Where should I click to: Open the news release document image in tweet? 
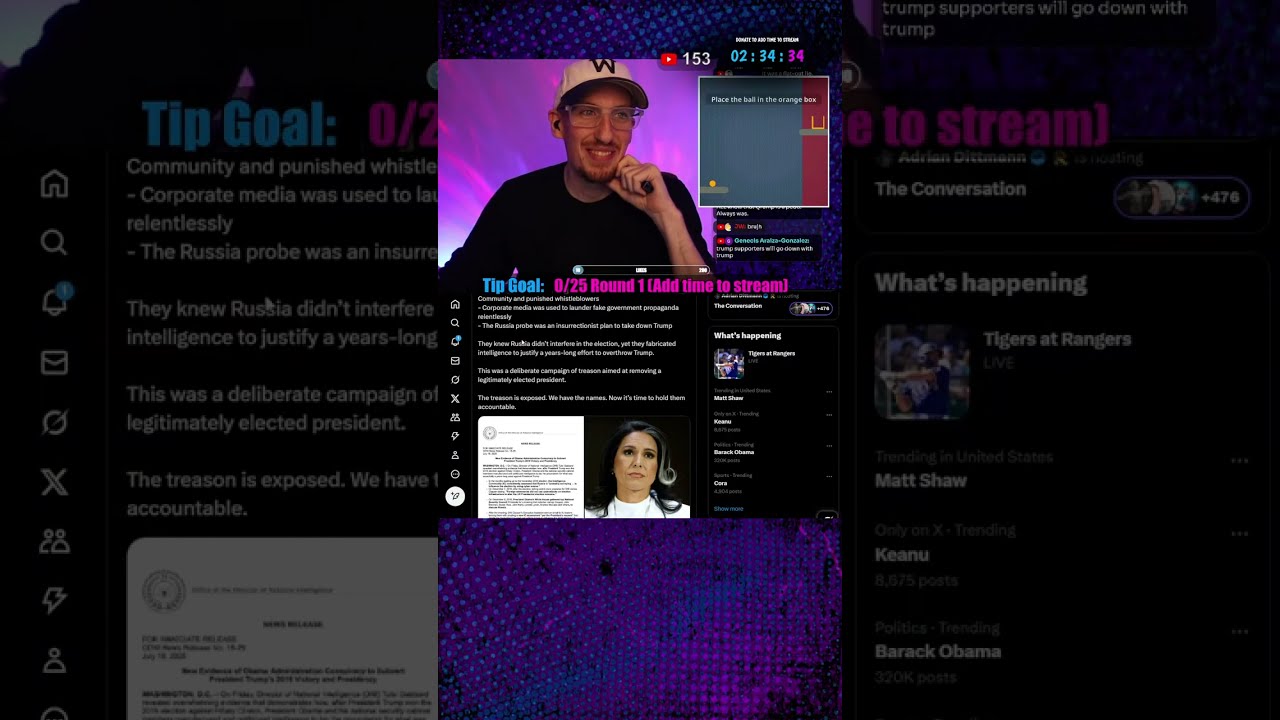pyautogui.click(x=531, y=467)
